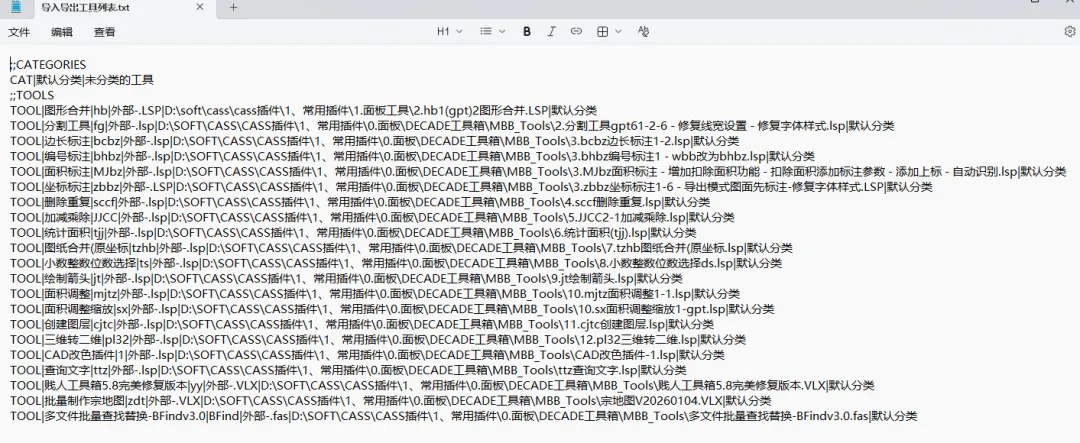Click the TOOL|小数整数位数选择|ts line

pyautogui.click(x=396, y=262)
